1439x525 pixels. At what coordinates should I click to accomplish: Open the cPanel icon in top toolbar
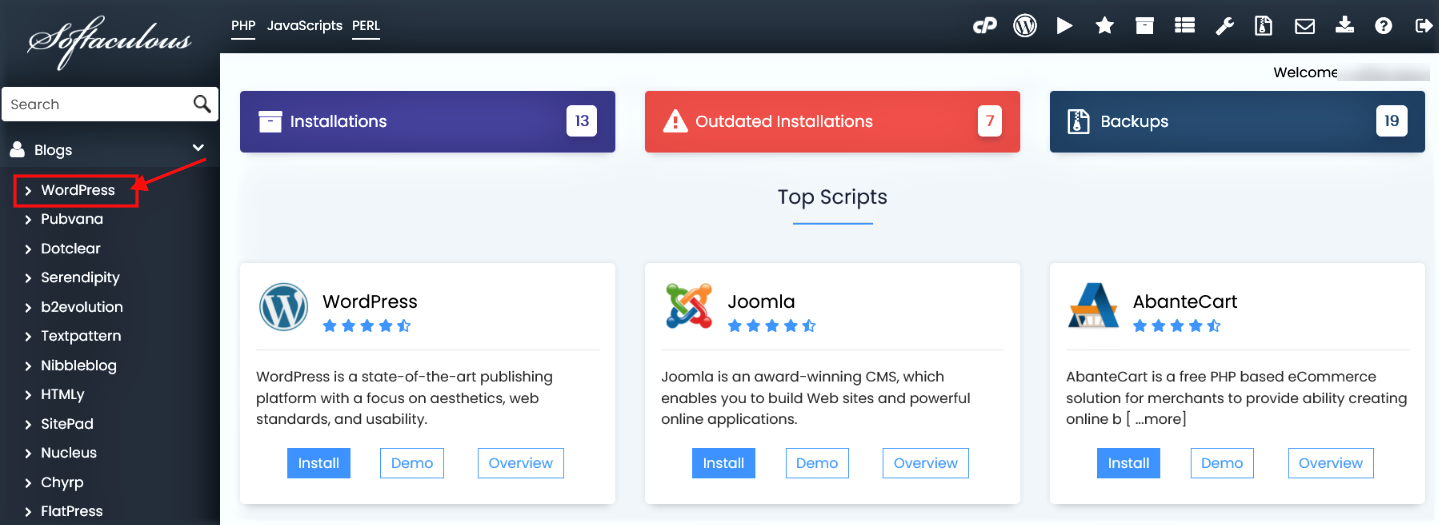pos(985,26)
